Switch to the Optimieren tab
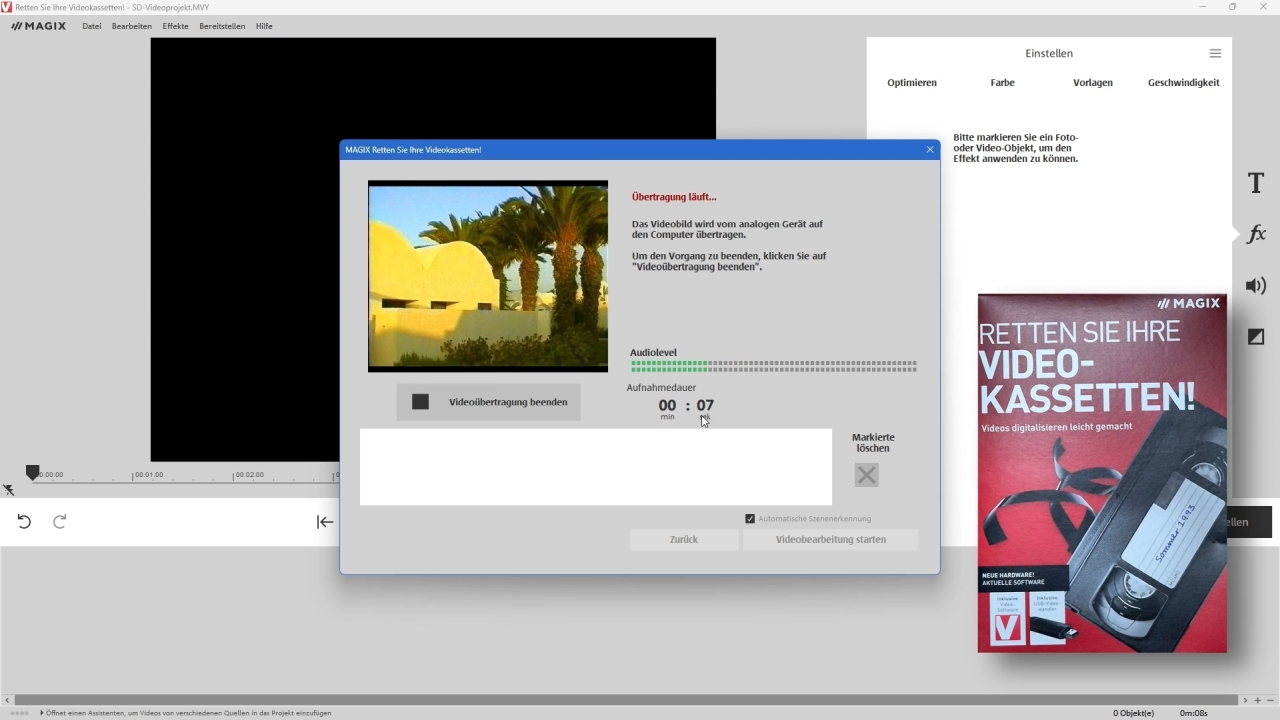 coord(912,83)
